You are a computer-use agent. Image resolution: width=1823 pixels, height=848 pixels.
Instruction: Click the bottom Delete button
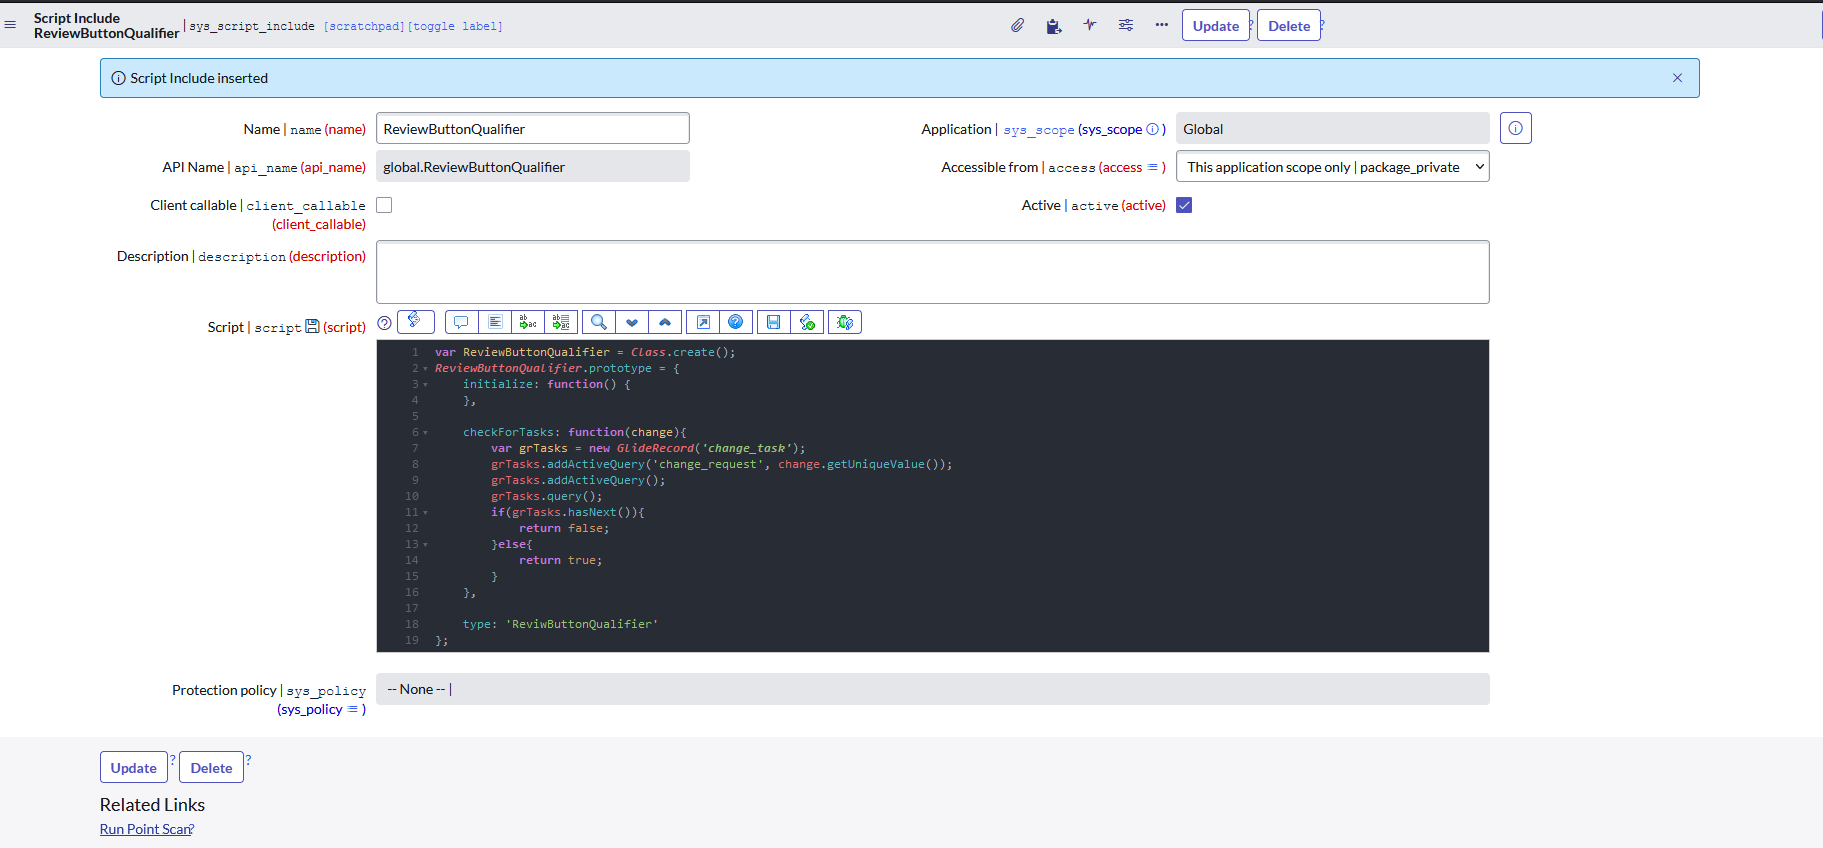[211, 767]
